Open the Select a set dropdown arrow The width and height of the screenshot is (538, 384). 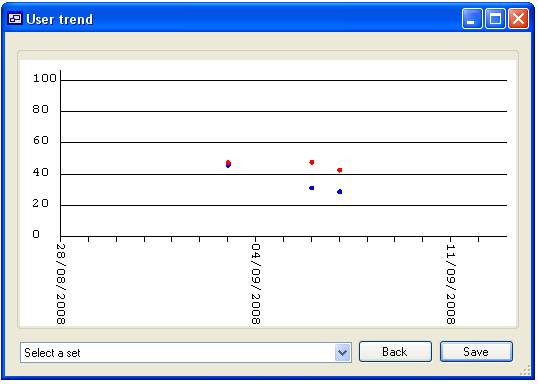(x=343, y=352)
